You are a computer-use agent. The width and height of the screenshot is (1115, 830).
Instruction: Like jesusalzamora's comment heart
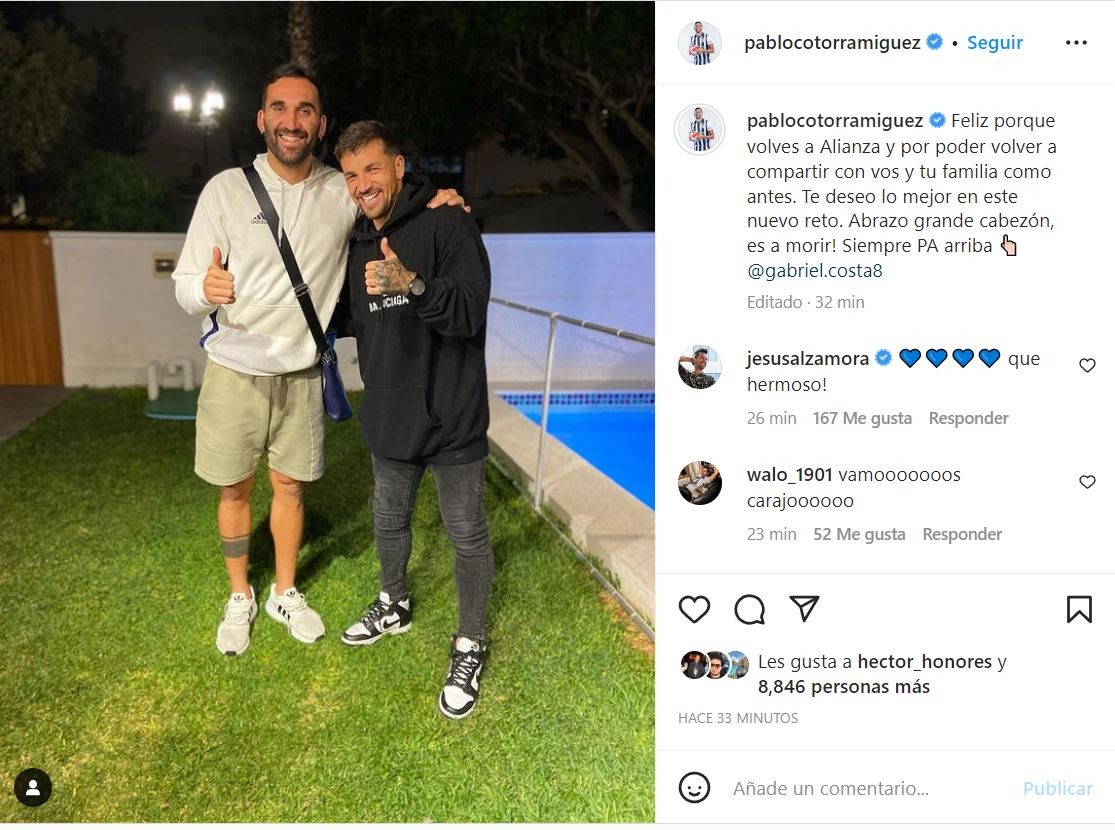coord(1087,366)
